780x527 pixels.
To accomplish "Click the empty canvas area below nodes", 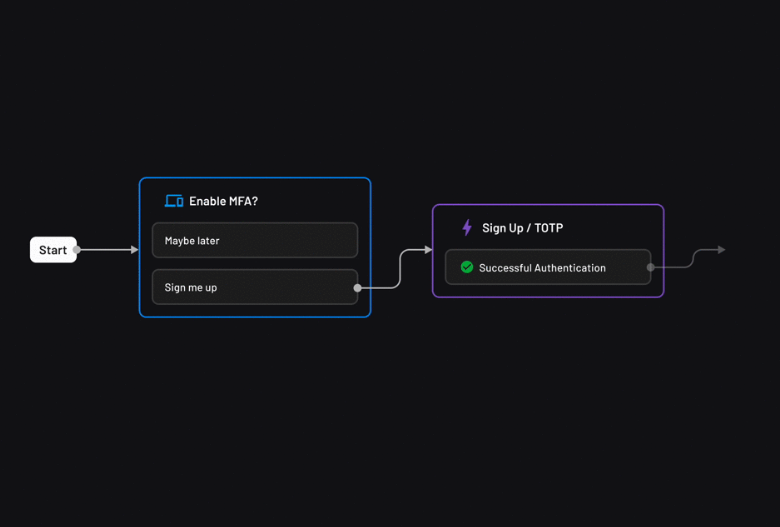I will (400, 430).
